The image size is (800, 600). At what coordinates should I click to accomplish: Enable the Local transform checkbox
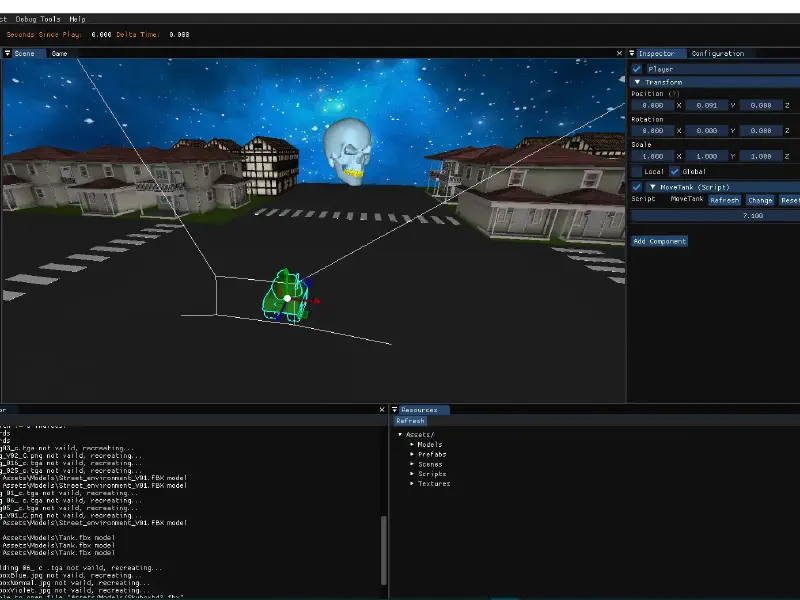coord(635,171)
